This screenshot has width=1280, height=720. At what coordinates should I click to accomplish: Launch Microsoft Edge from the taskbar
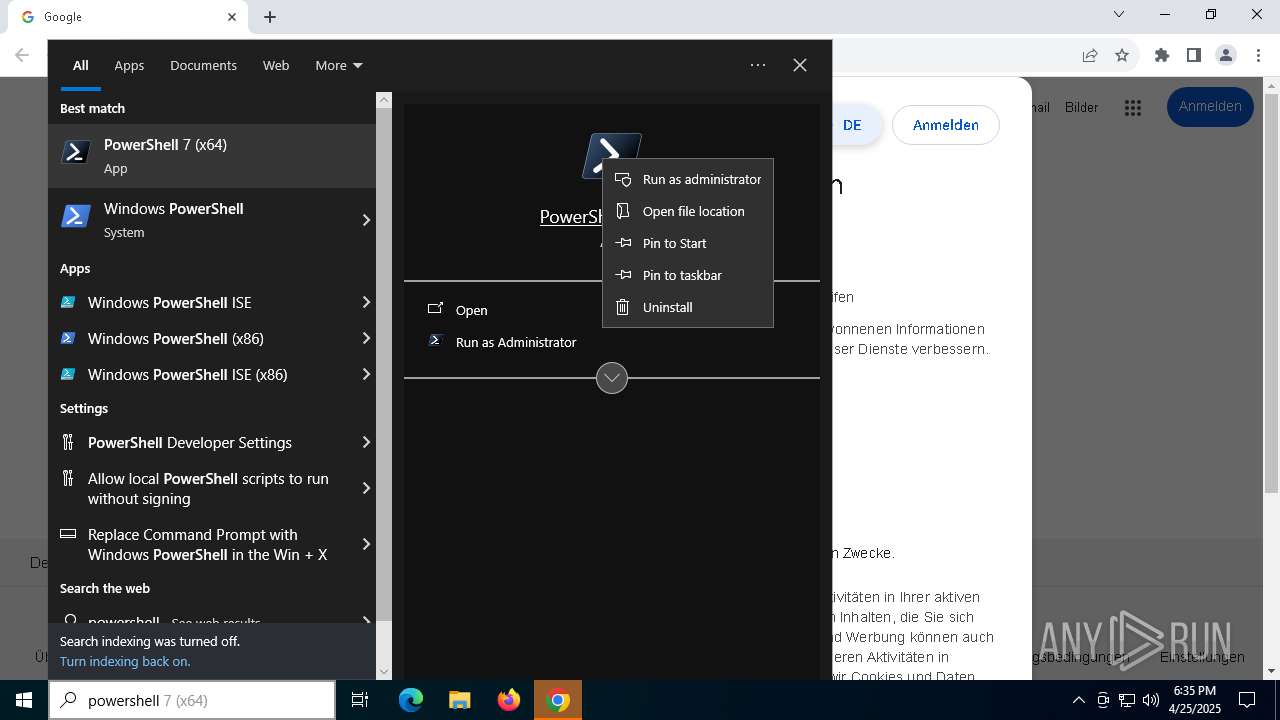411,700
